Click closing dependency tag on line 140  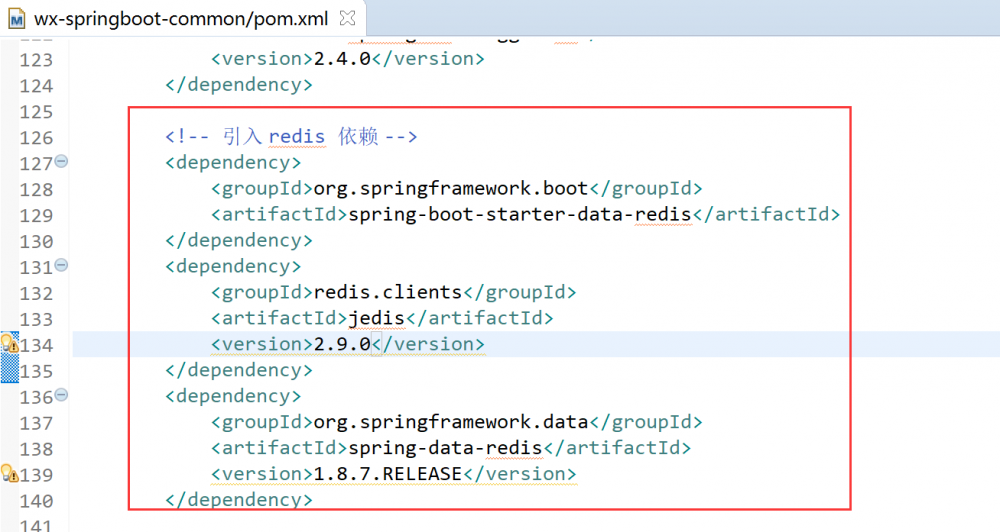pyautogui.click(x=239, y=499)
